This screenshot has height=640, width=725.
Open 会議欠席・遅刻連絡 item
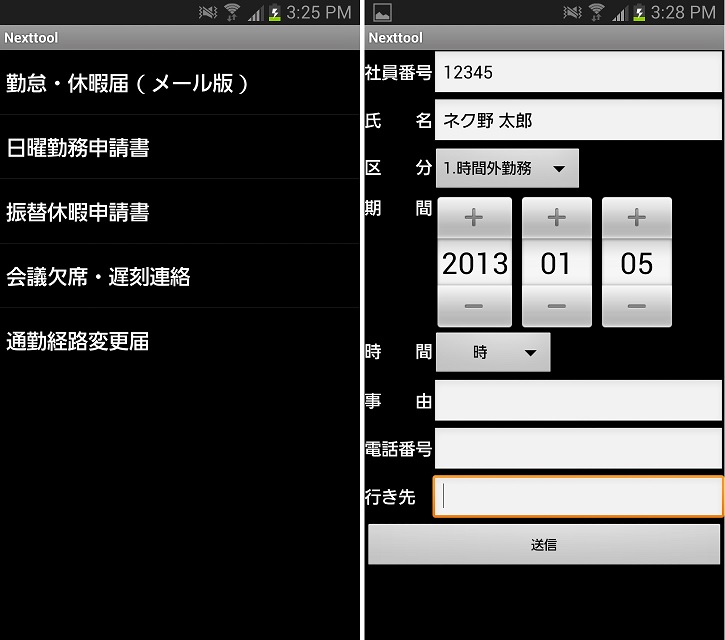179,276
